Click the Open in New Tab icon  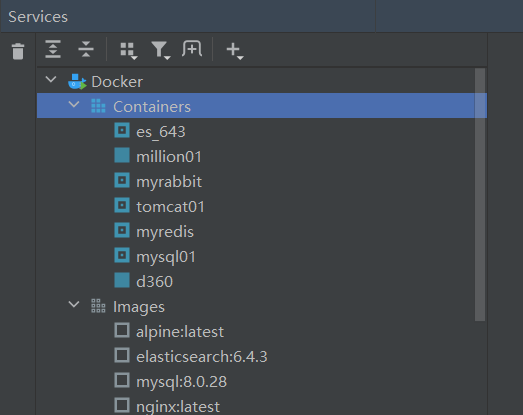coord(192,49)
